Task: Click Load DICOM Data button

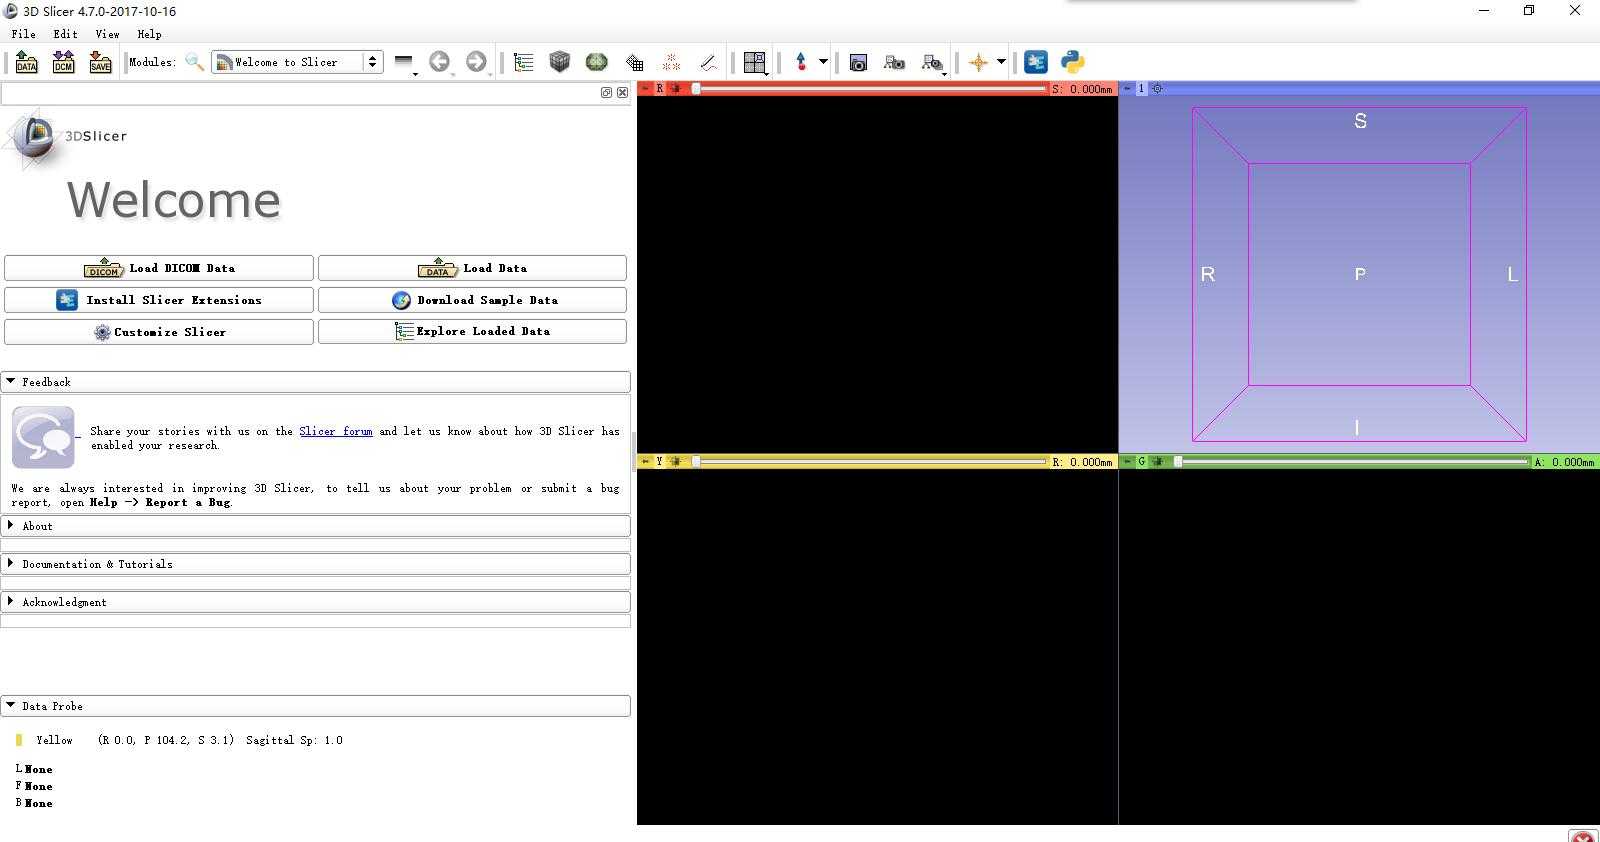Action: (x=159, y=268)
